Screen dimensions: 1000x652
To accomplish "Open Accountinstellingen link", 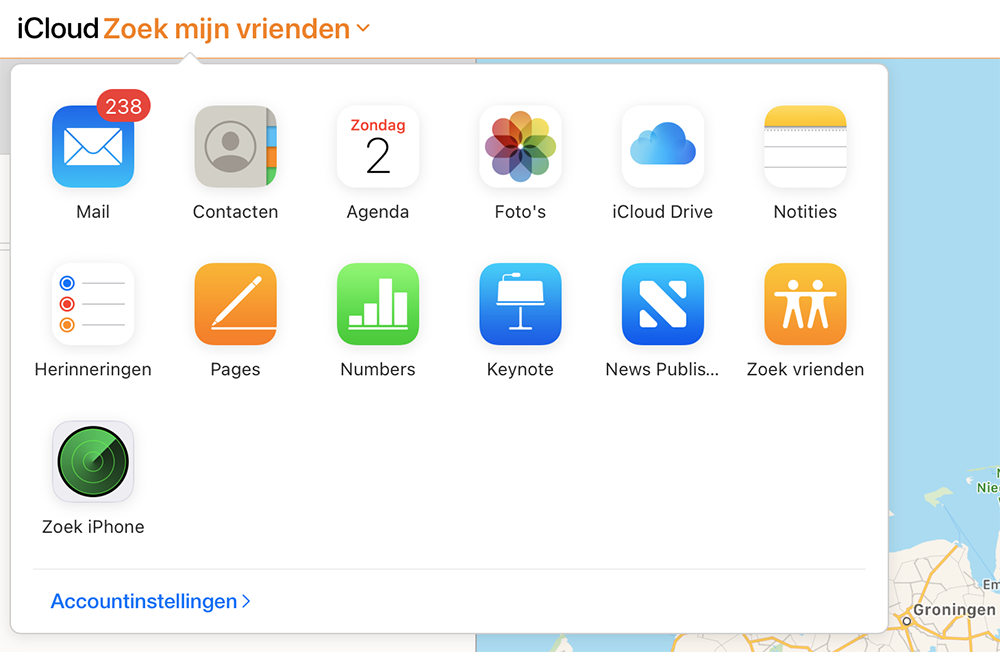I will [151, 601].
